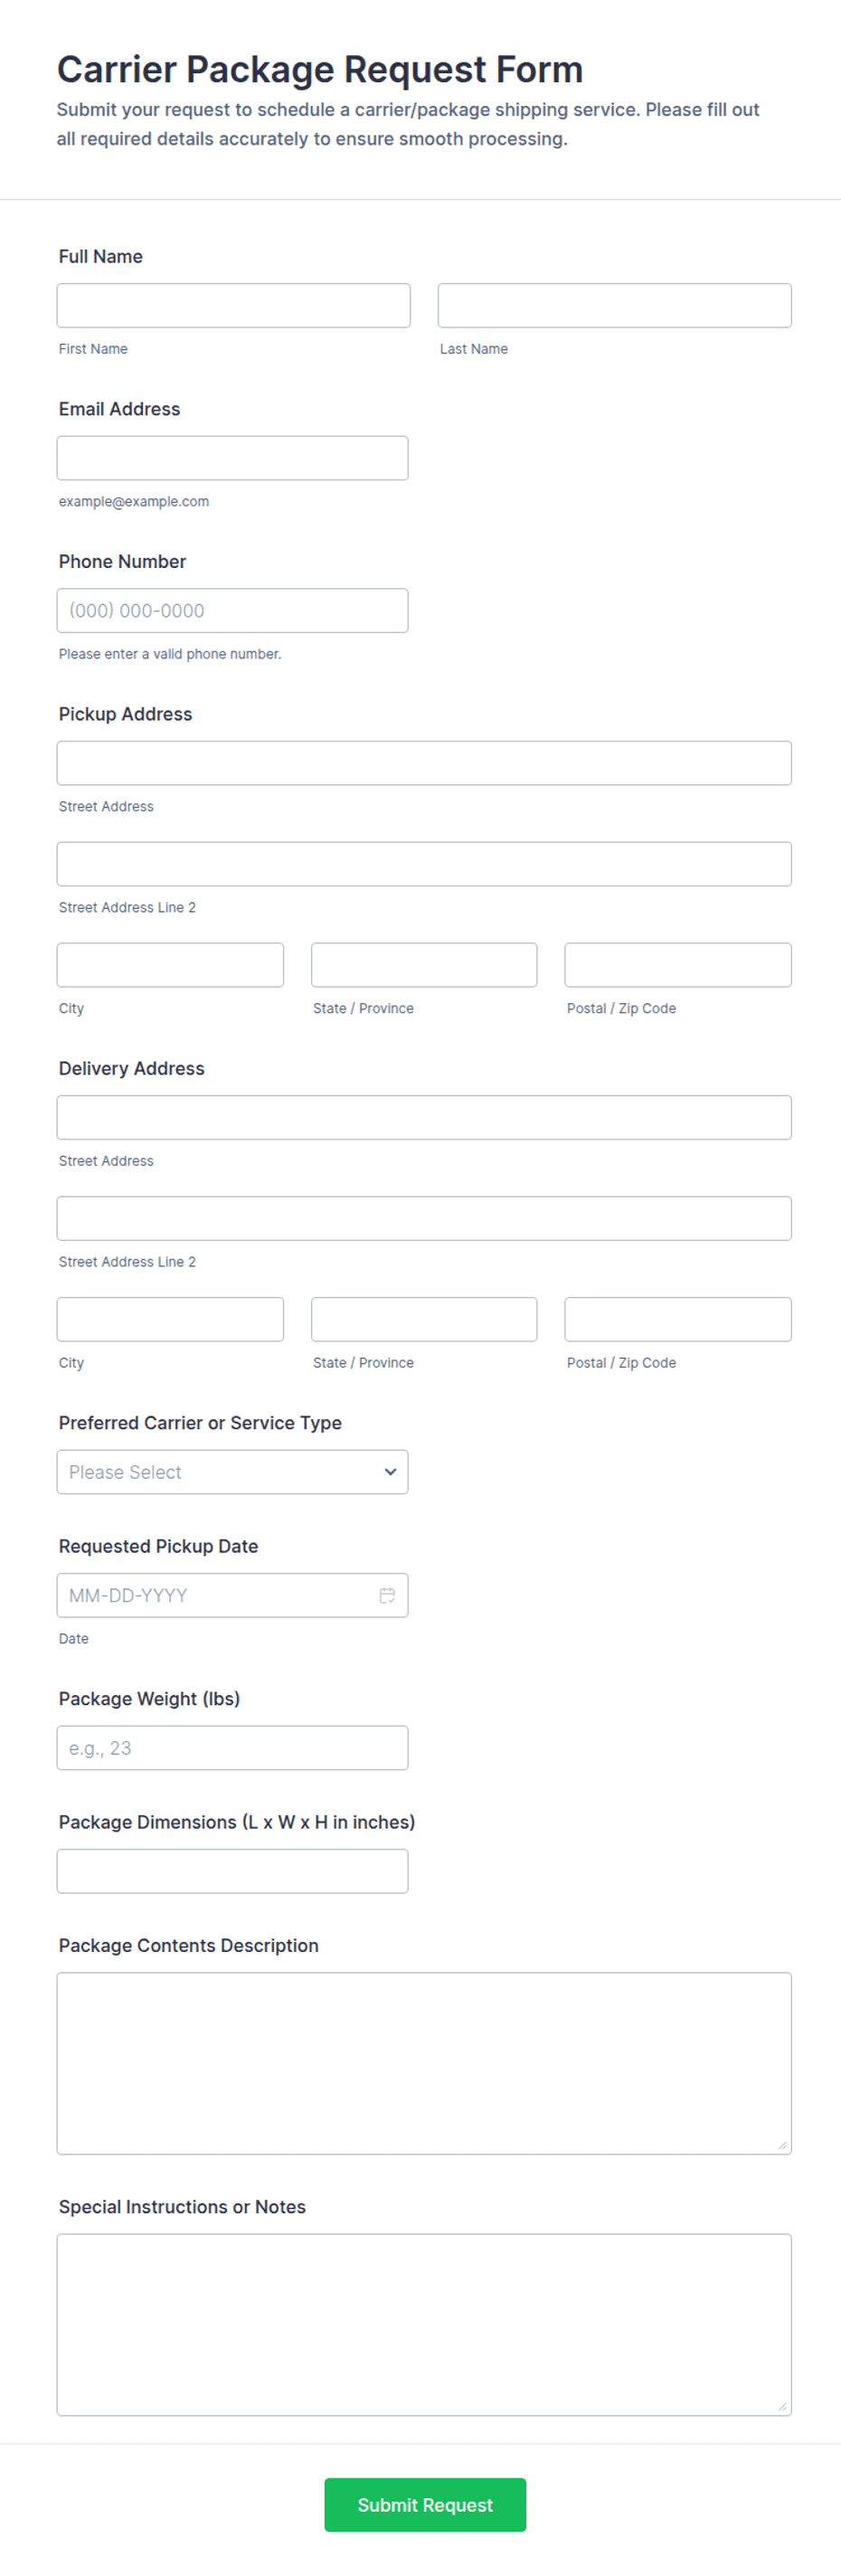Open the calendar icon in pickup date
841x2576 pixels.
(x=387, y=1595)
